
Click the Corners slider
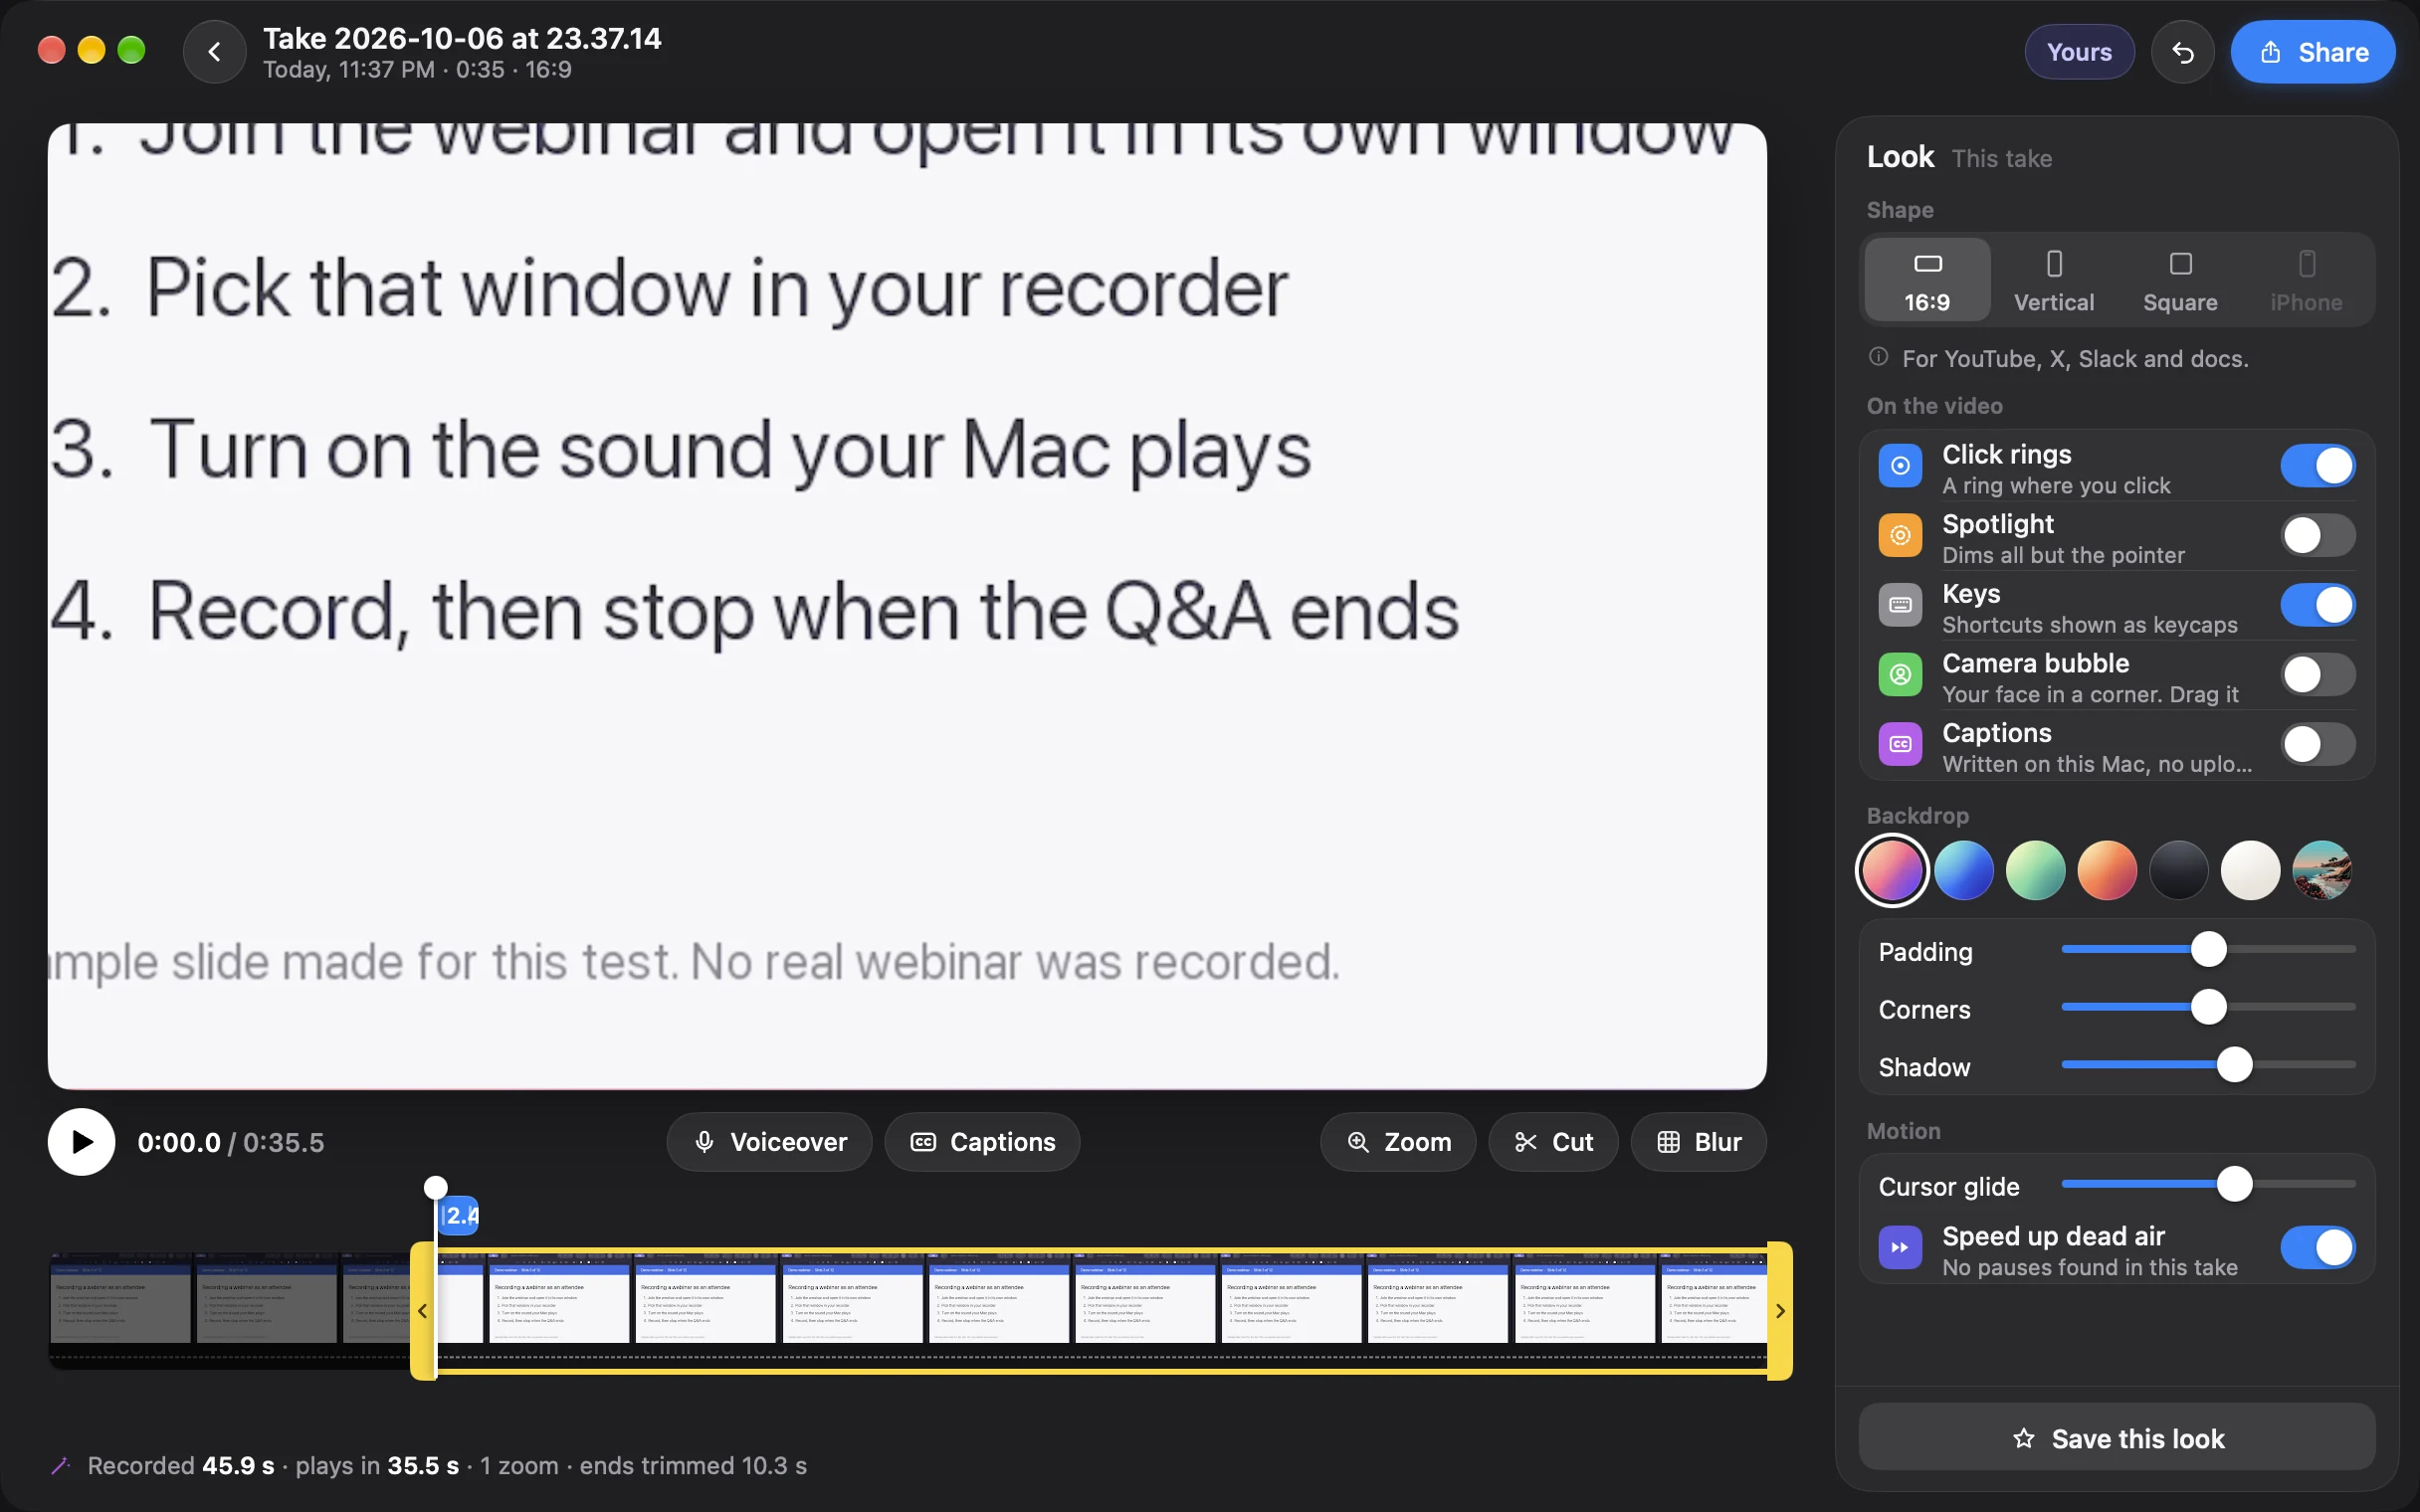click(x=2208, y=1008)
